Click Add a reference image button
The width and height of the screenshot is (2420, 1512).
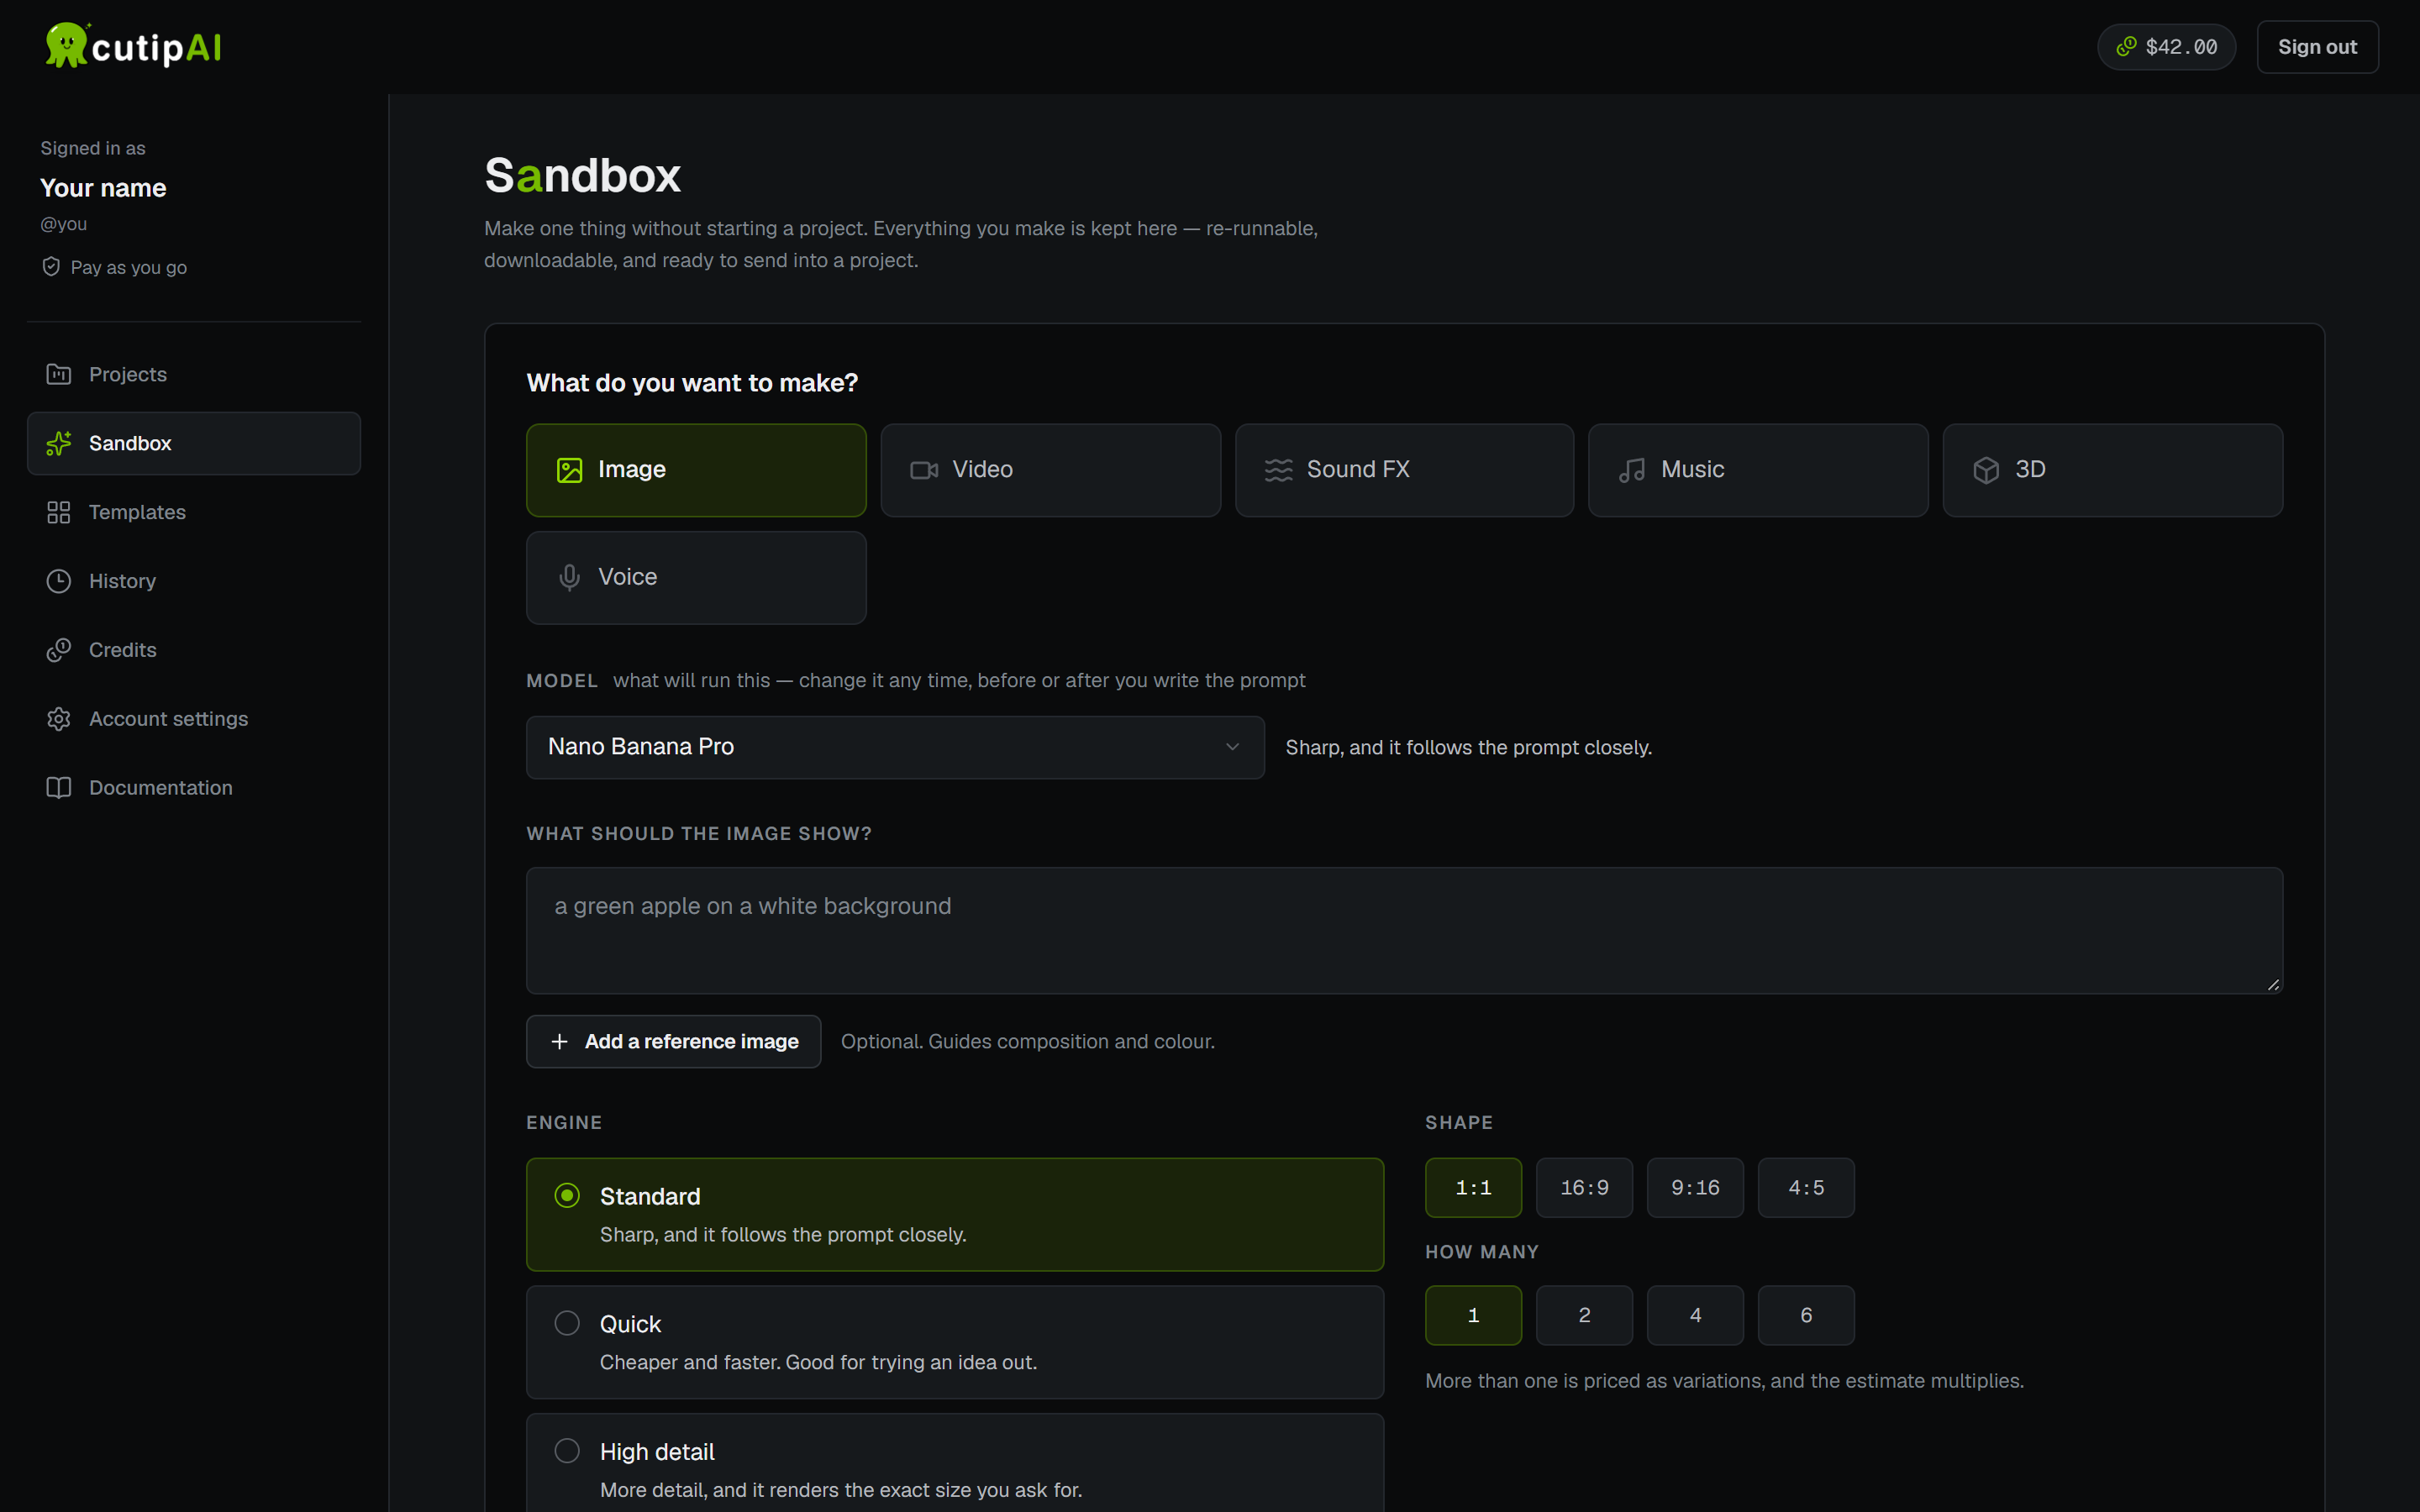click(x=673, y=1042)
